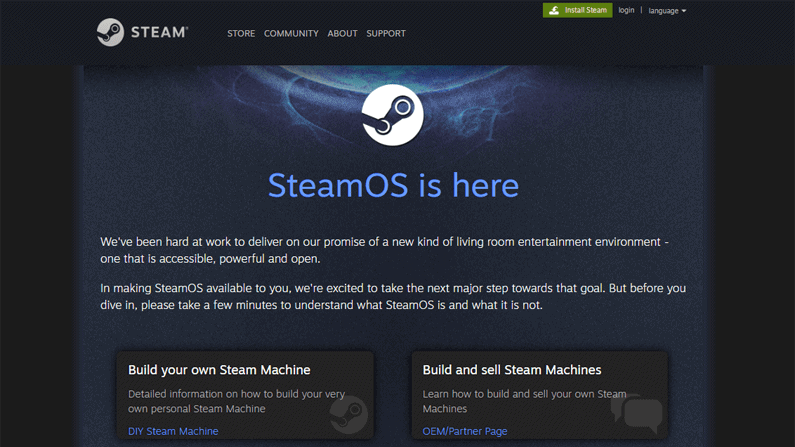This screenshot has height=447, width=795.
Task: Open the STORE menu
Action: click(x=241, y=33)
